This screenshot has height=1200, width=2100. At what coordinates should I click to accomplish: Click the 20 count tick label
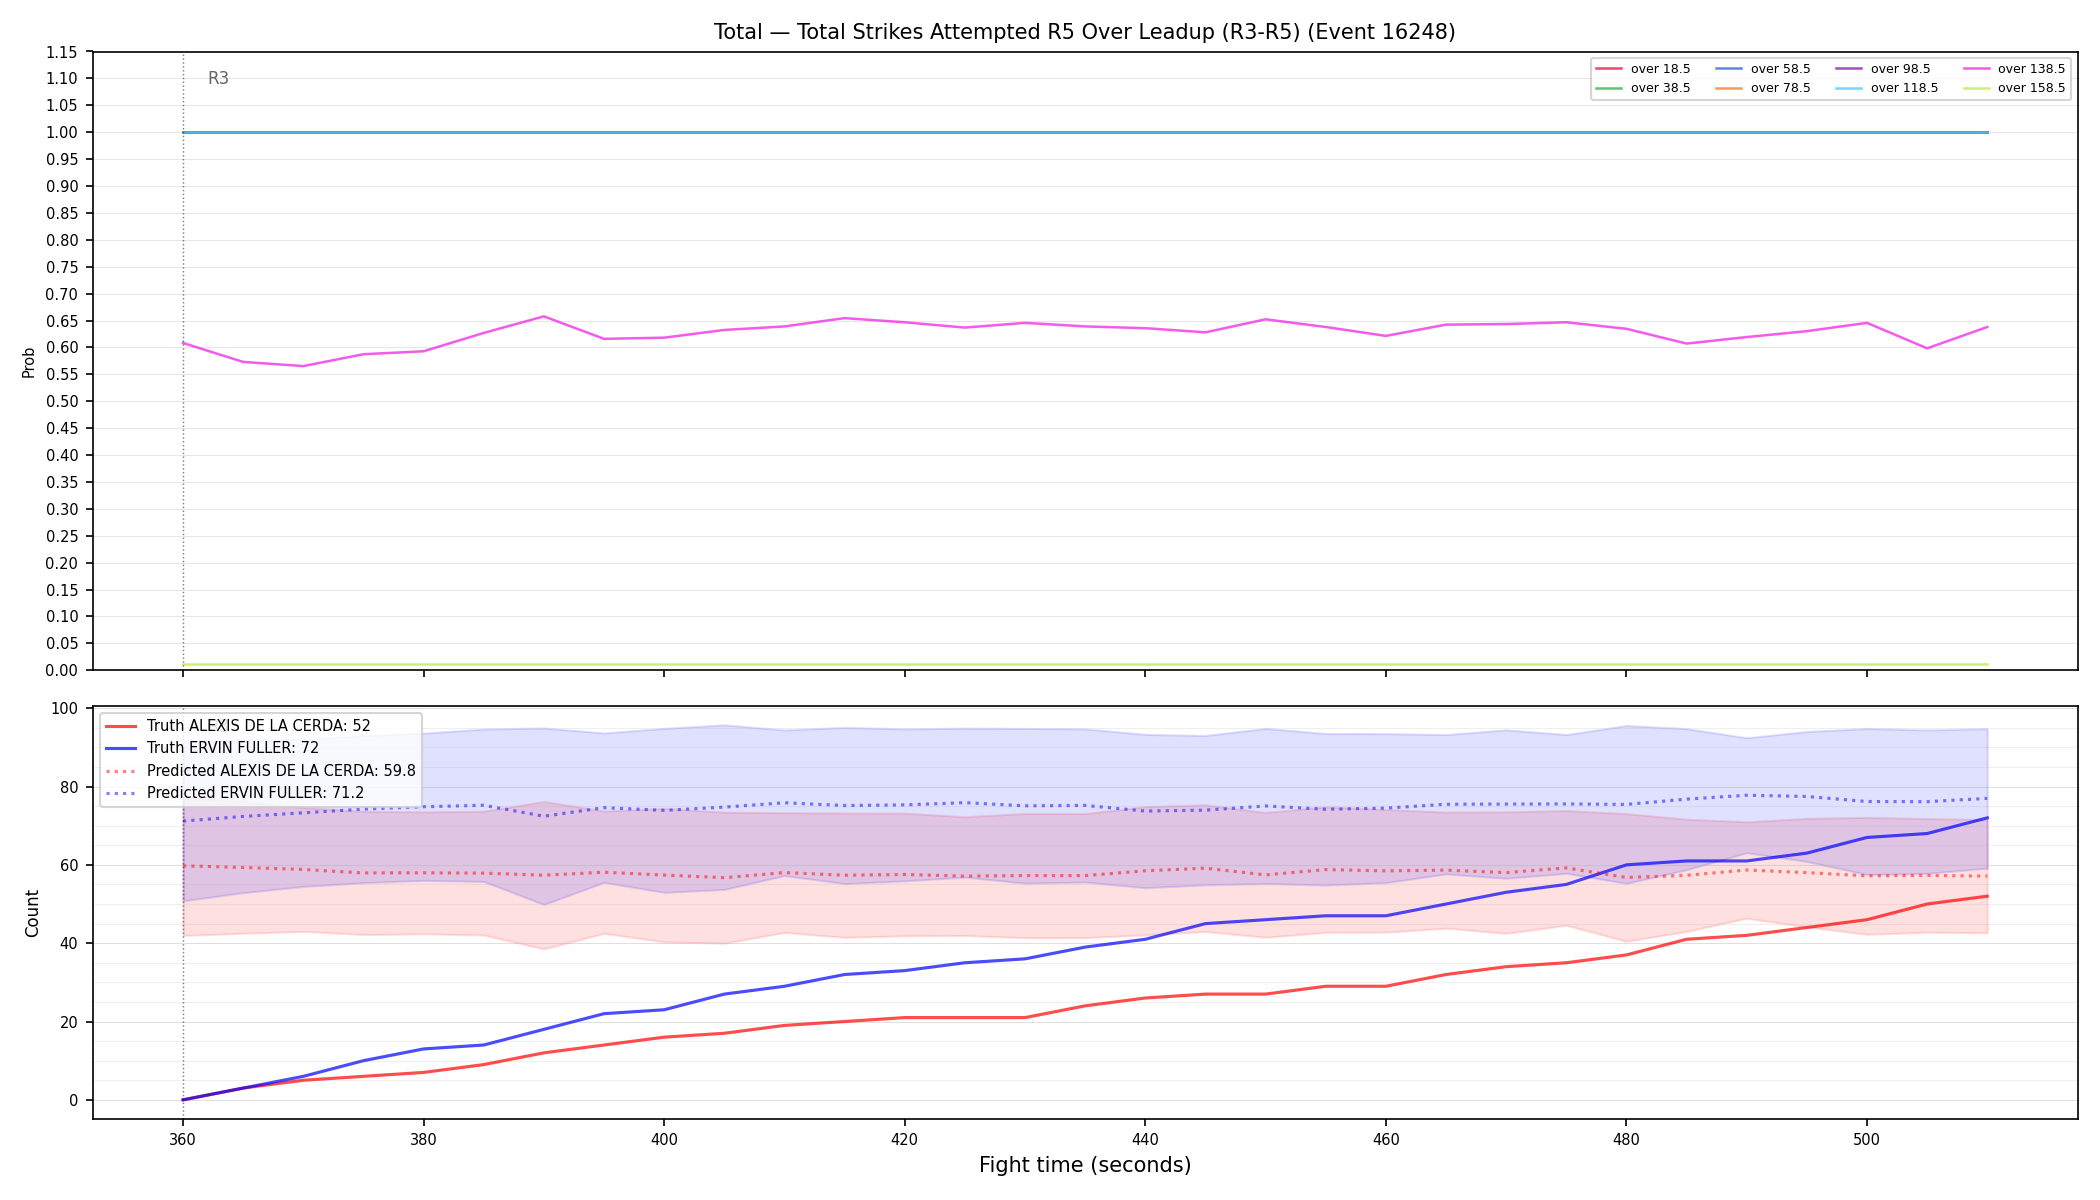(x=69, y=1022)
